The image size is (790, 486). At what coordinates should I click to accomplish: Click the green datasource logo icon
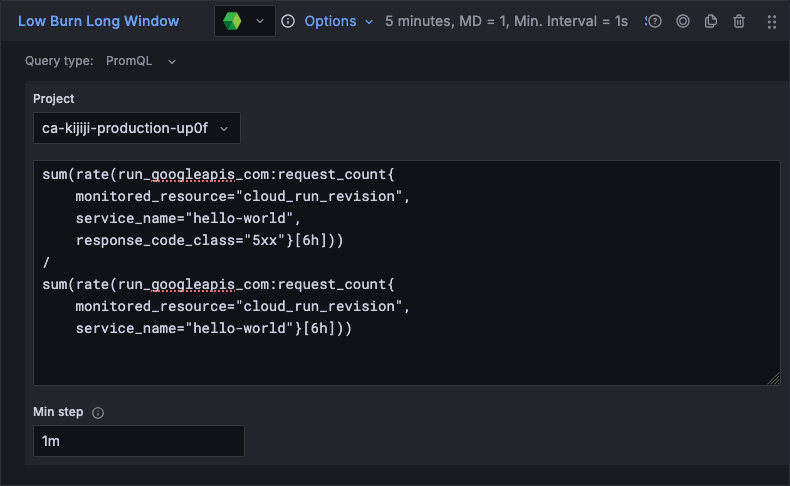[232, 21]
